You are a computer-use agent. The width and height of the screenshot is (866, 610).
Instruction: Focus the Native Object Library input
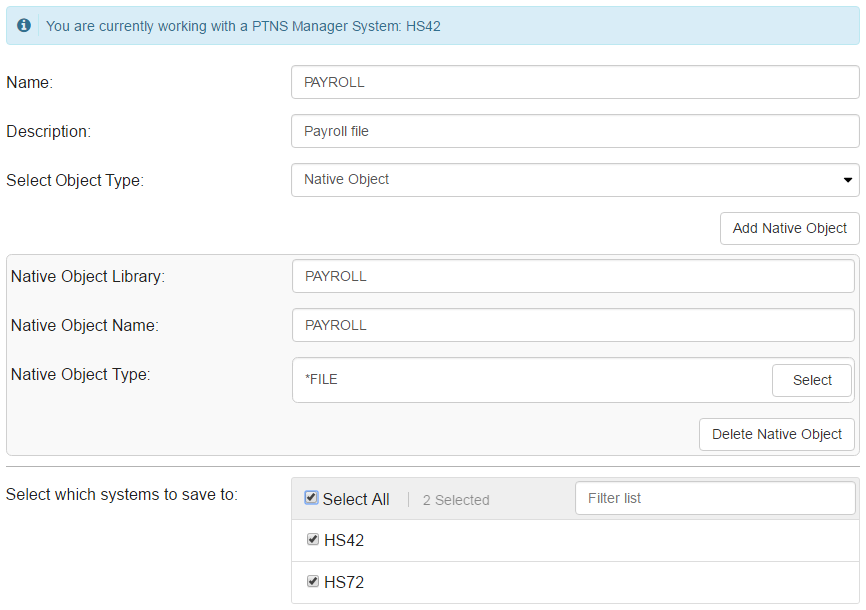click(572, 277)
